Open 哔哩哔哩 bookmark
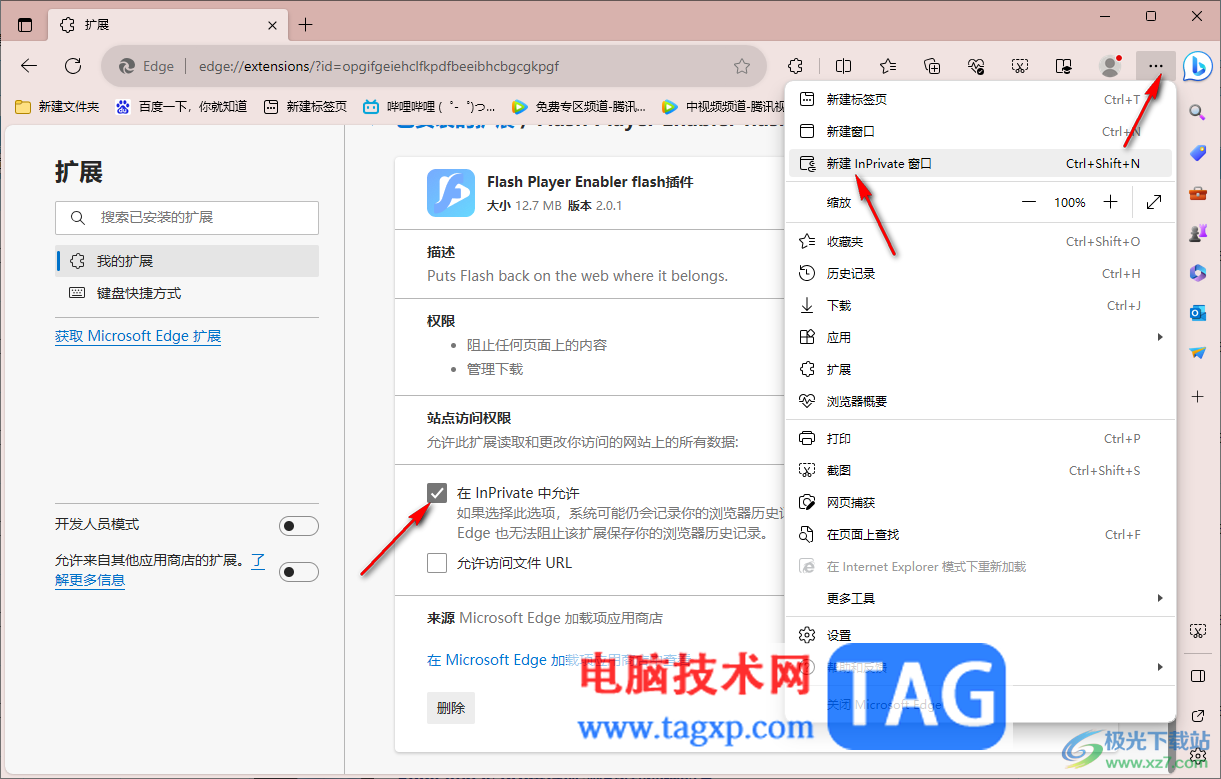Image resolution: width=1221 pixels, height=779 pixels. click(x=429, y=106)
